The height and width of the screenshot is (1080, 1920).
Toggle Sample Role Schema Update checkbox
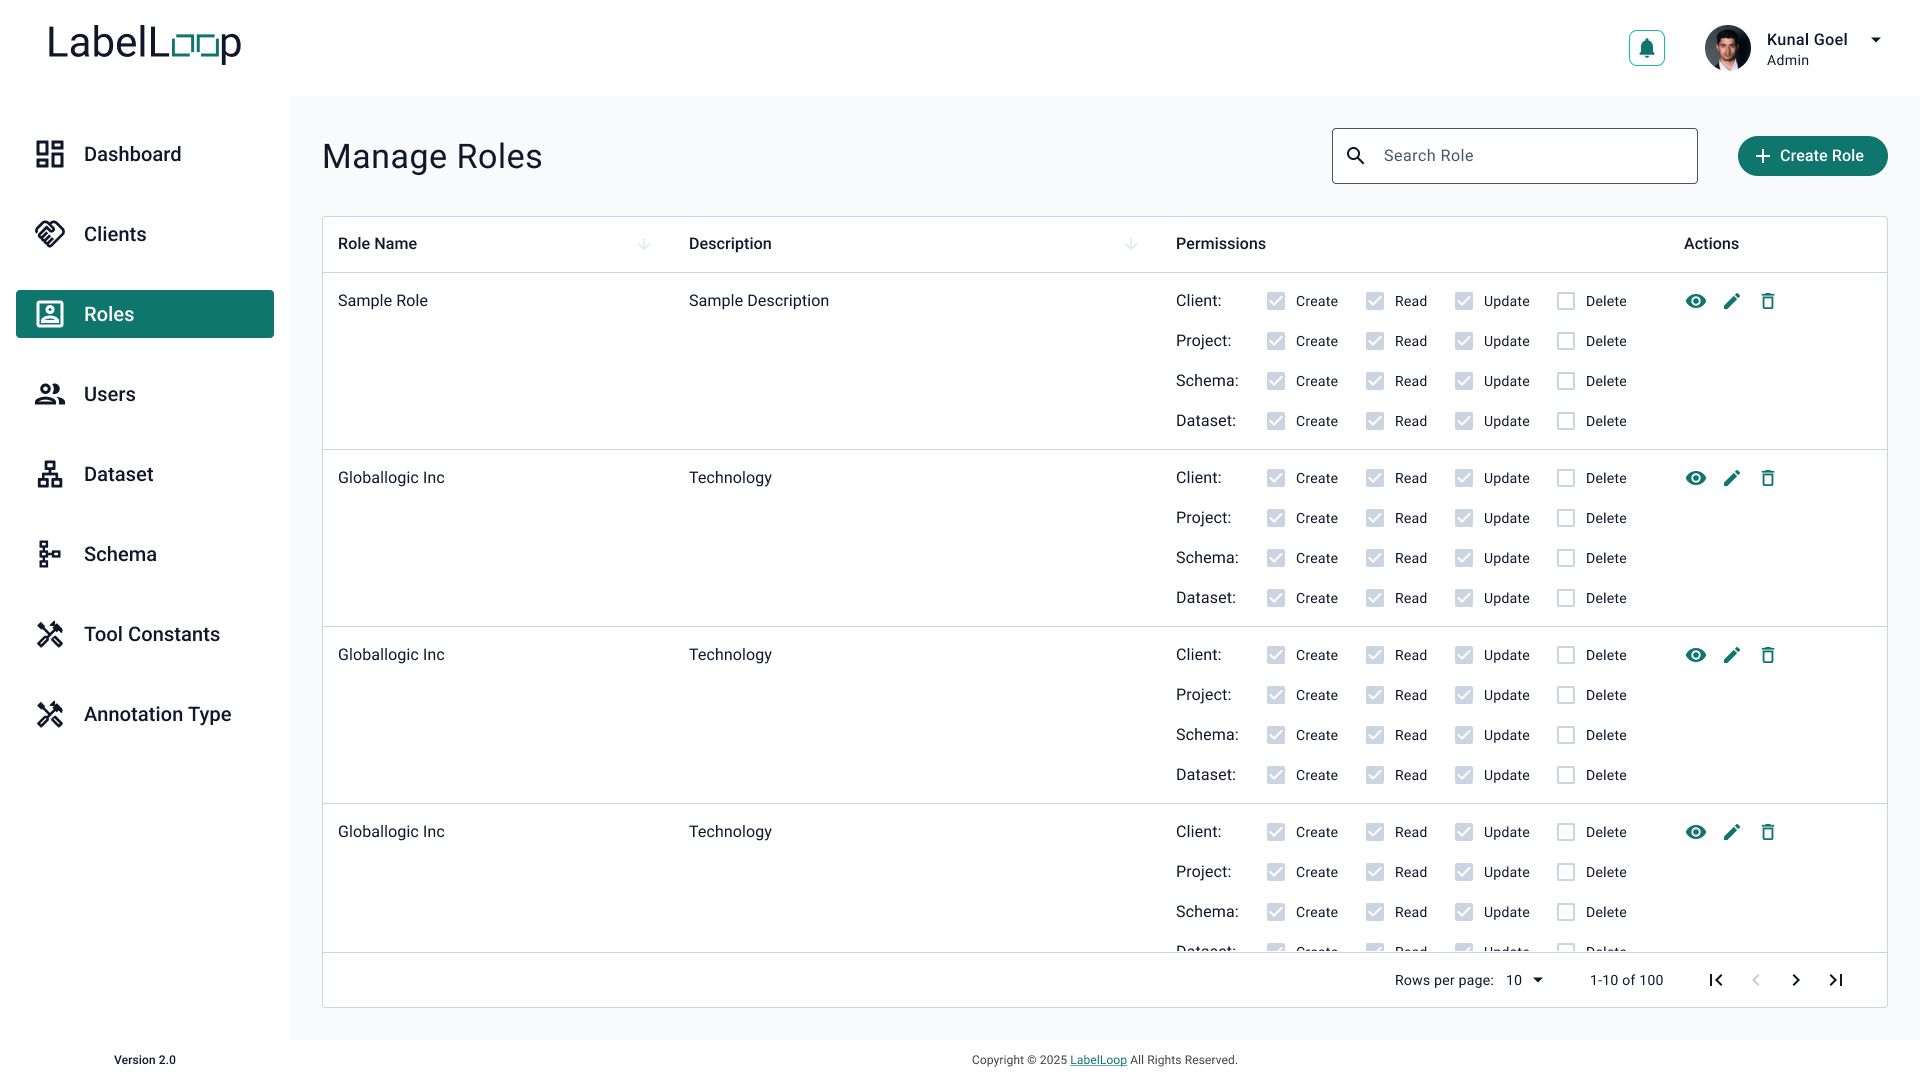[x=1464, y=381]
